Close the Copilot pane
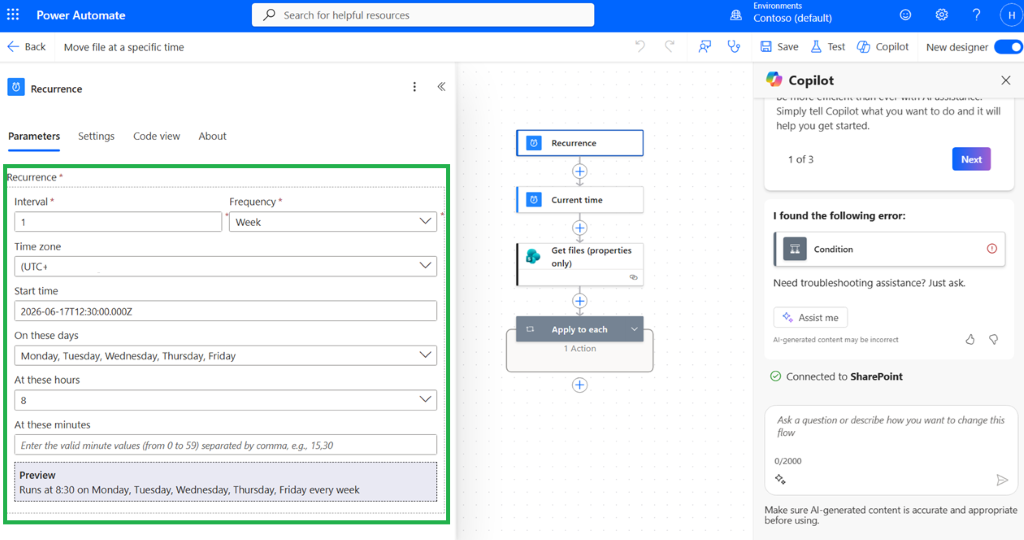 coord(1006,80)
